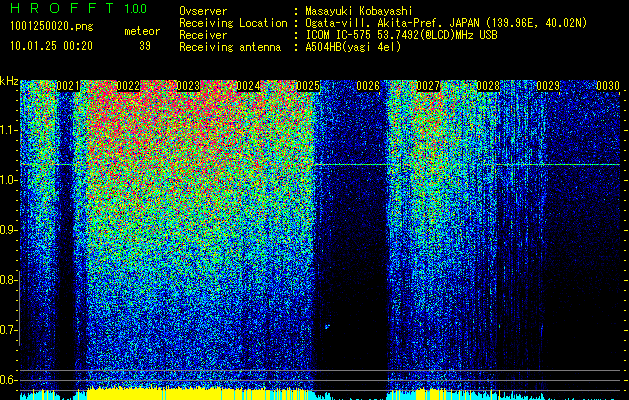
Task: Click the 0023 time marker label
Action: pos(188,86)
